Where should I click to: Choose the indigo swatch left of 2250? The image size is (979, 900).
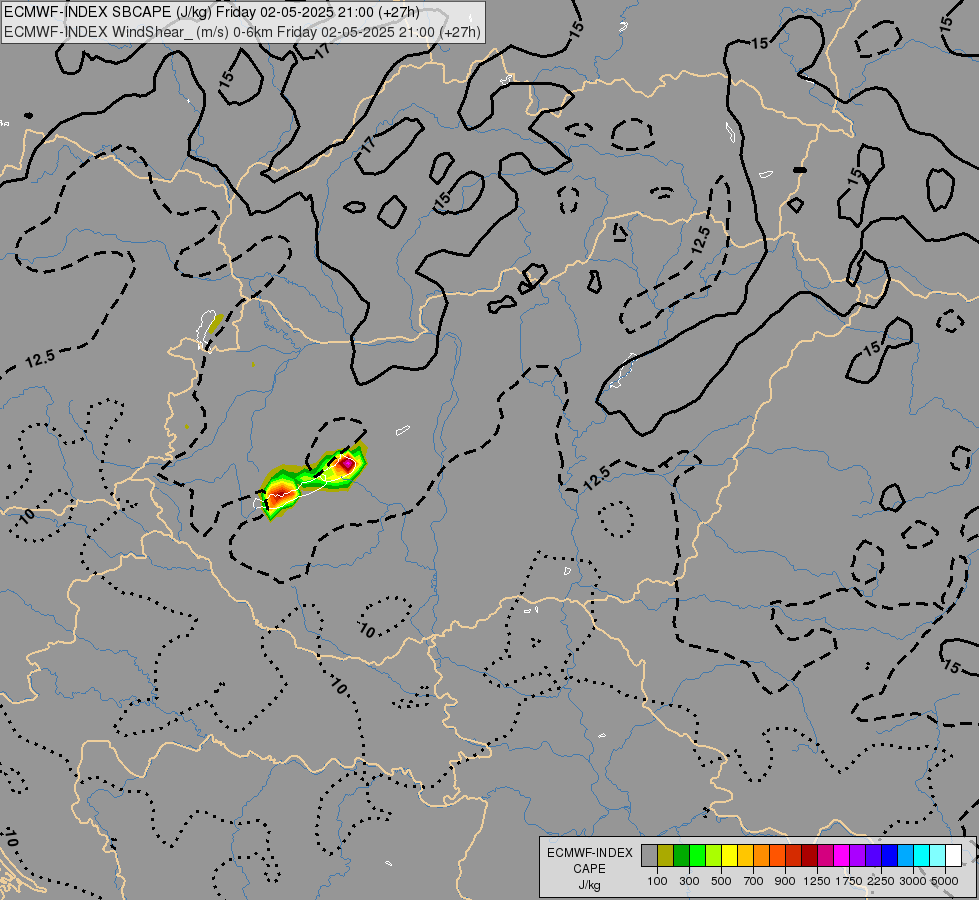coord(873,856)
